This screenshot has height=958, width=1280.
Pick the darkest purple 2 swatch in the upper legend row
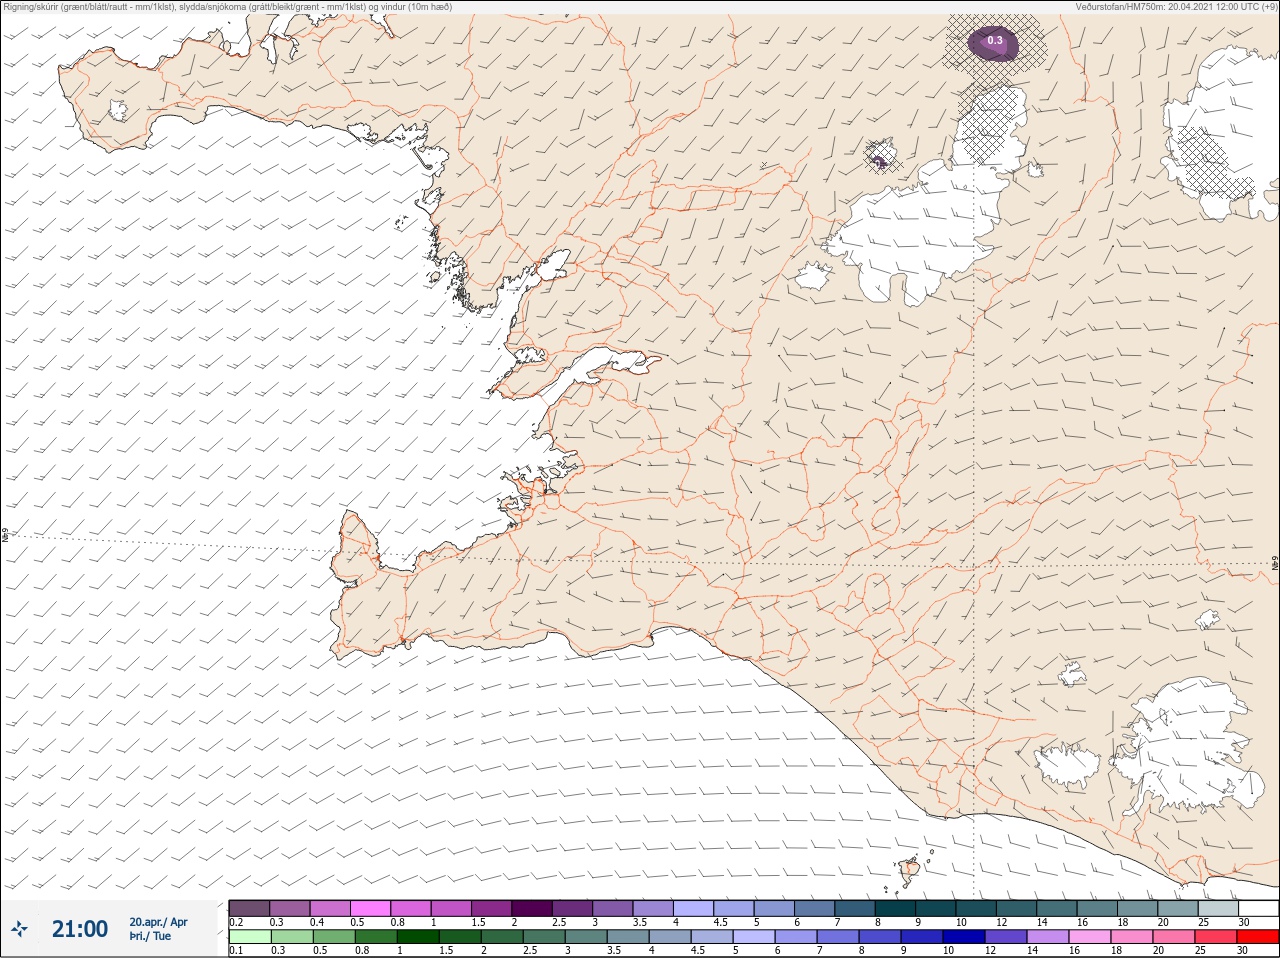click(532, 908)
